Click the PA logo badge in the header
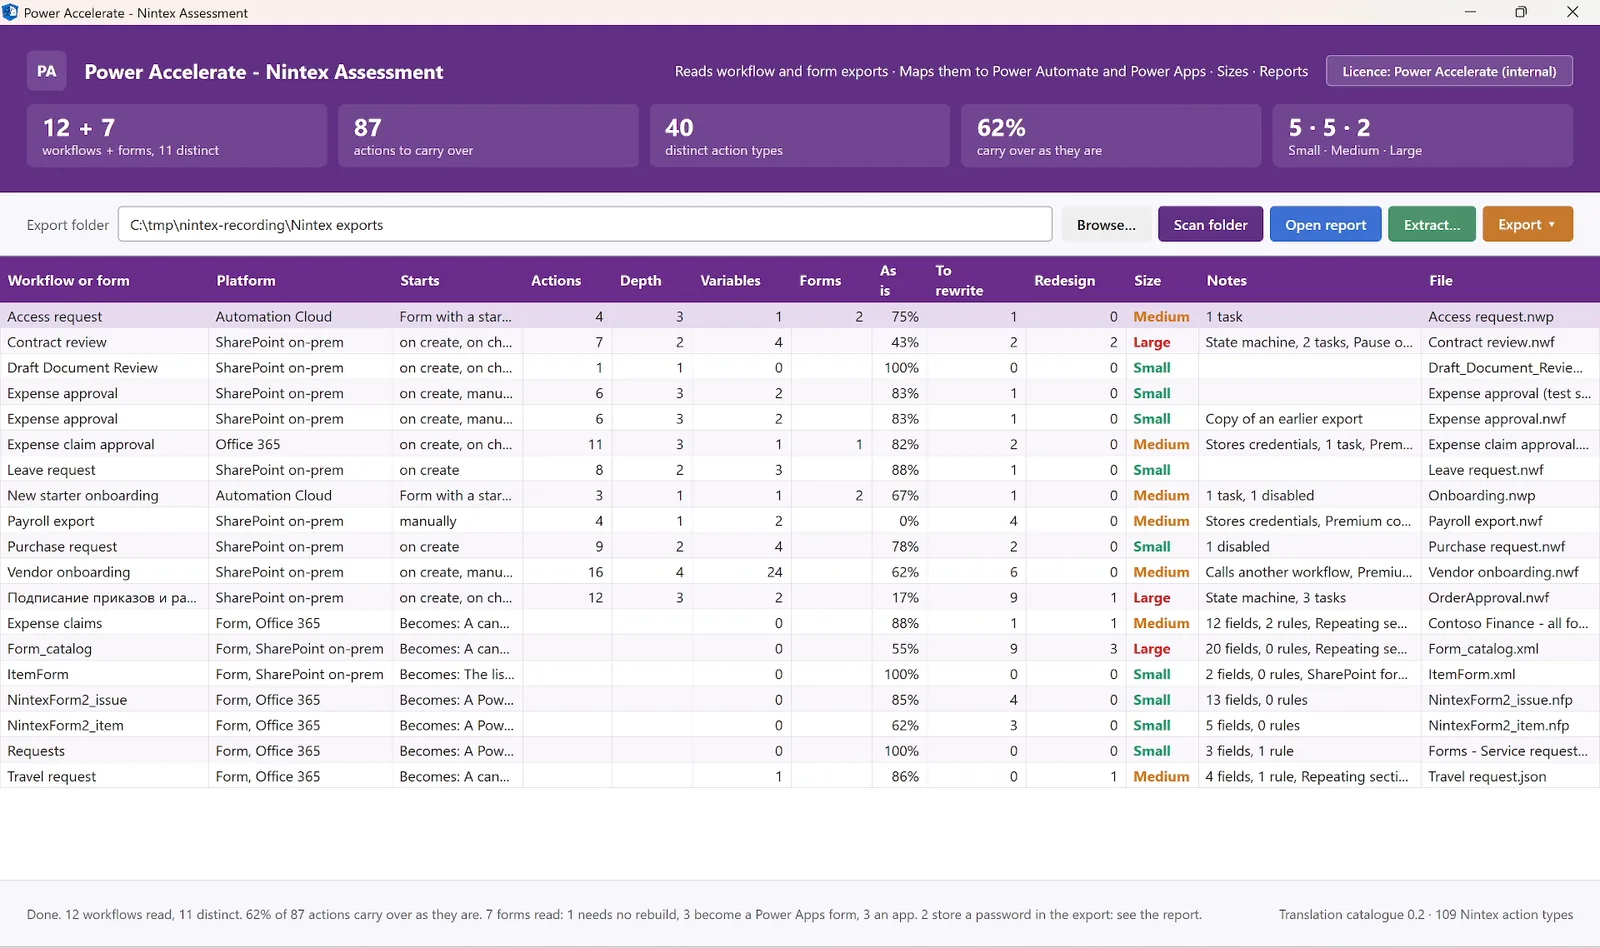This screenshot has width=1600, height=948. click(x=47, y=71)
